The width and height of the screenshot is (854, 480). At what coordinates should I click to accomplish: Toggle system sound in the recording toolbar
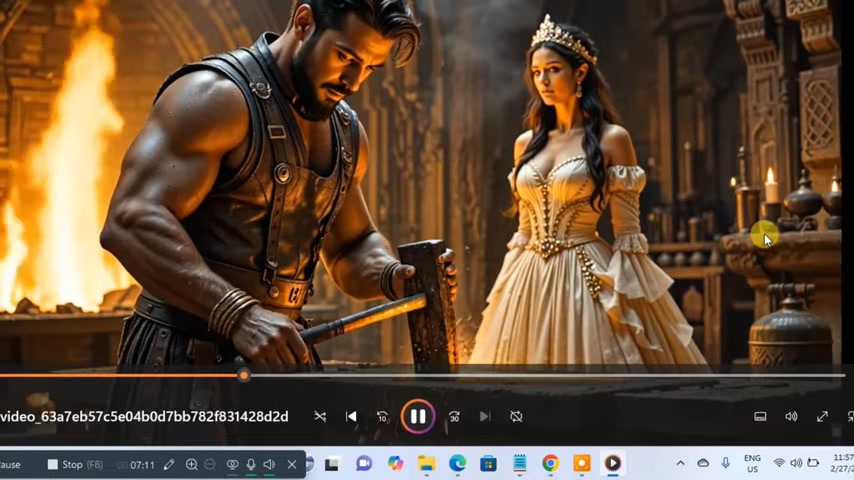tap(270, 465)
